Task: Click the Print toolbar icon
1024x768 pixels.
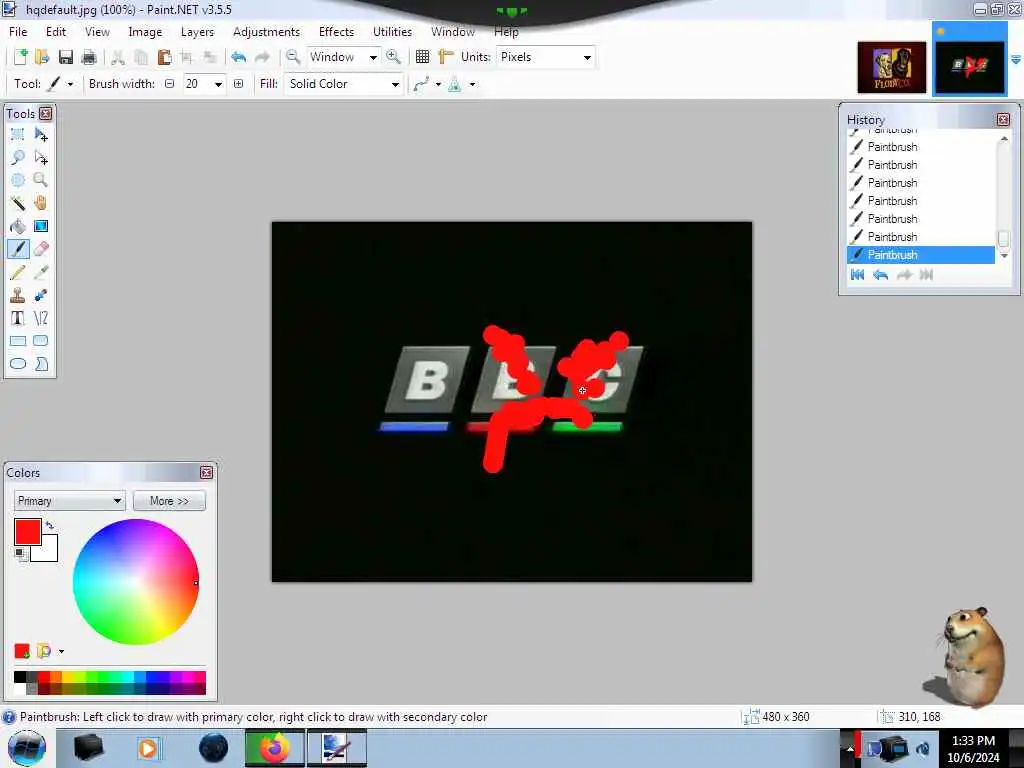Action: click(89, 57)
